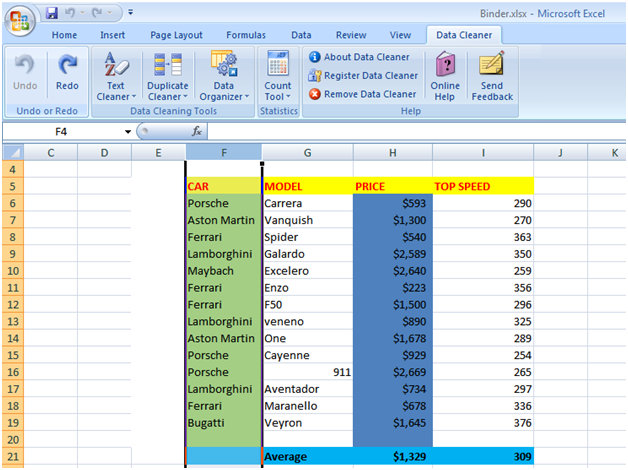
Task: Select the 911 model cell
Action: 308,372
